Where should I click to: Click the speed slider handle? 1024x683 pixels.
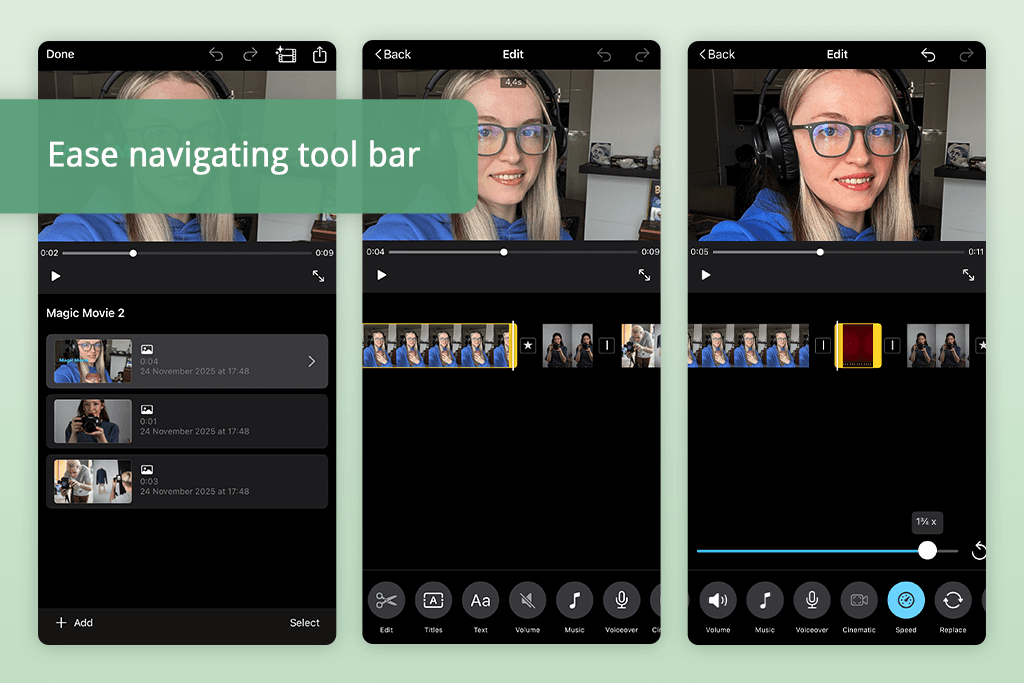(x=927, y=550)
